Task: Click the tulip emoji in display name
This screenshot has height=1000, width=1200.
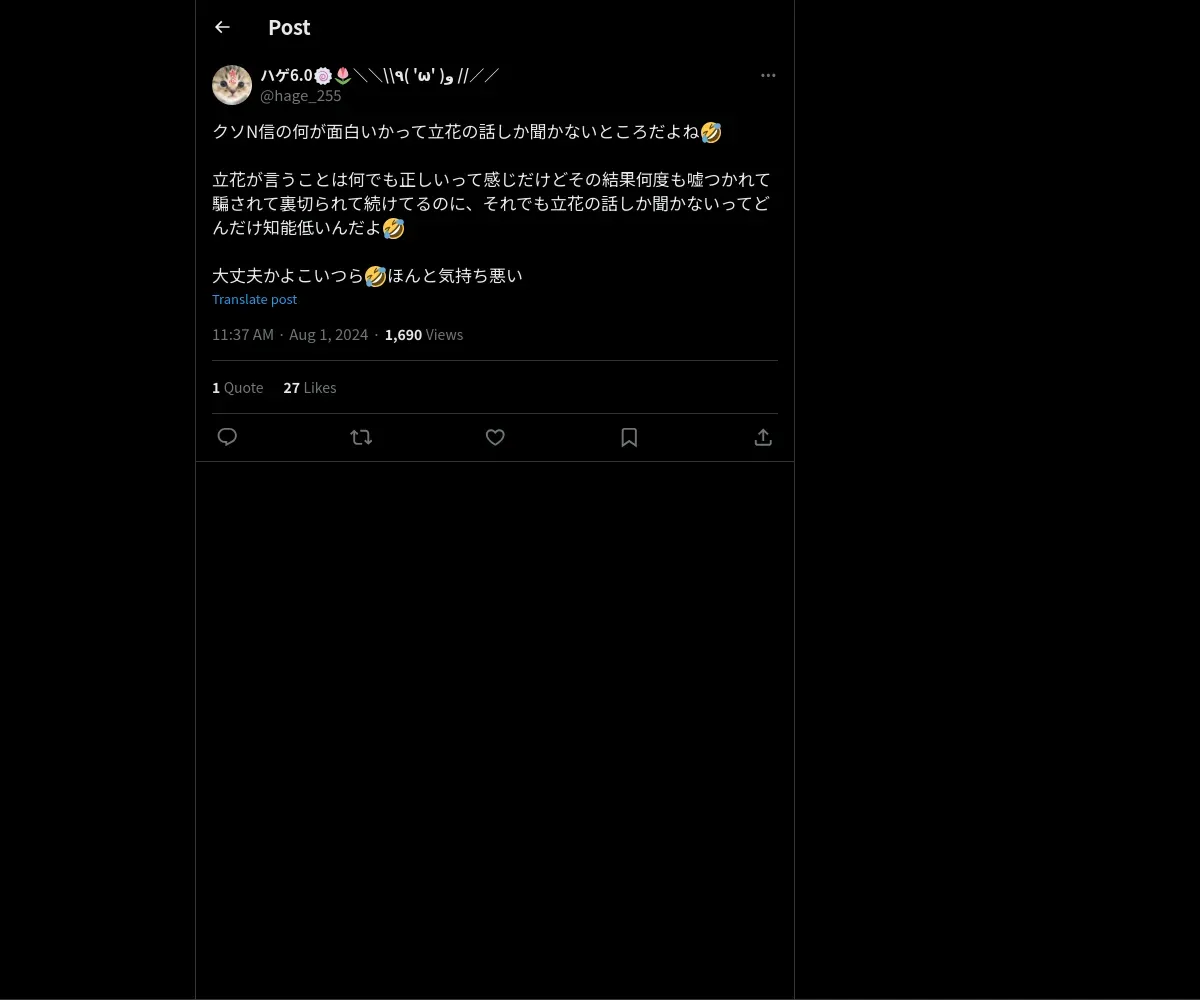Action: pyautogui.click(x=343, y=75)
